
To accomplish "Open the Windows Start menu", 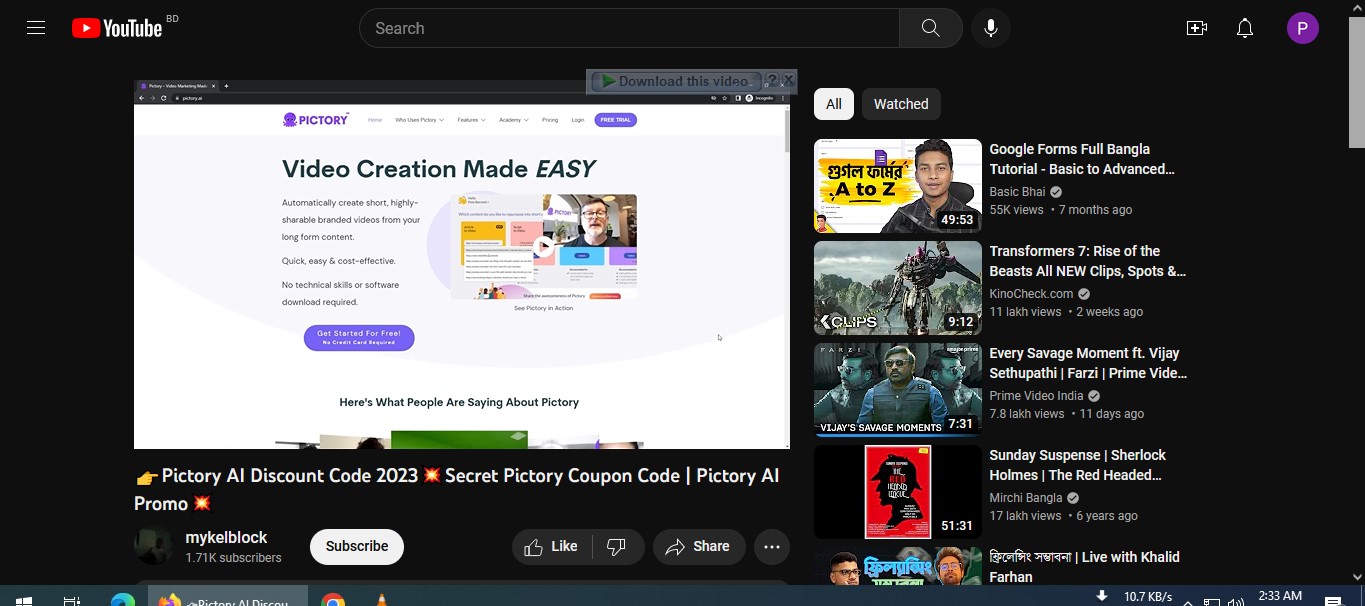I will [x=24, y=599].
